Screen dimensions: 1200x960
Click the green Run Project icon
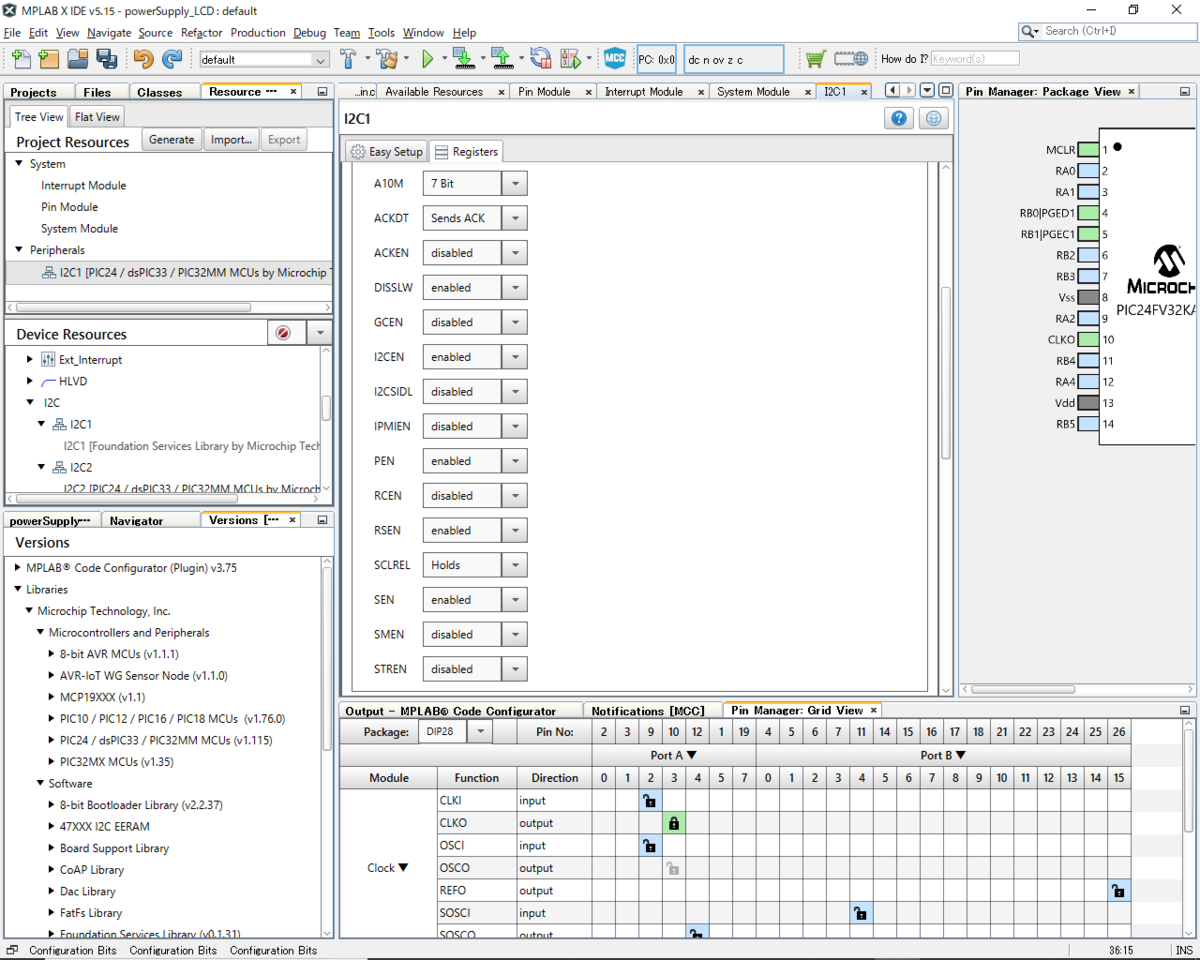[x=428, y=59]
